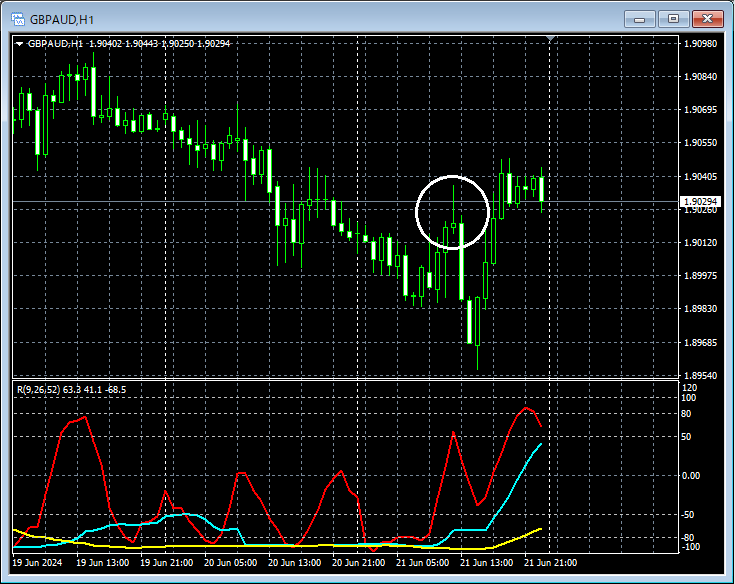Click the chart shift marker triangle at top

[551, 38]
